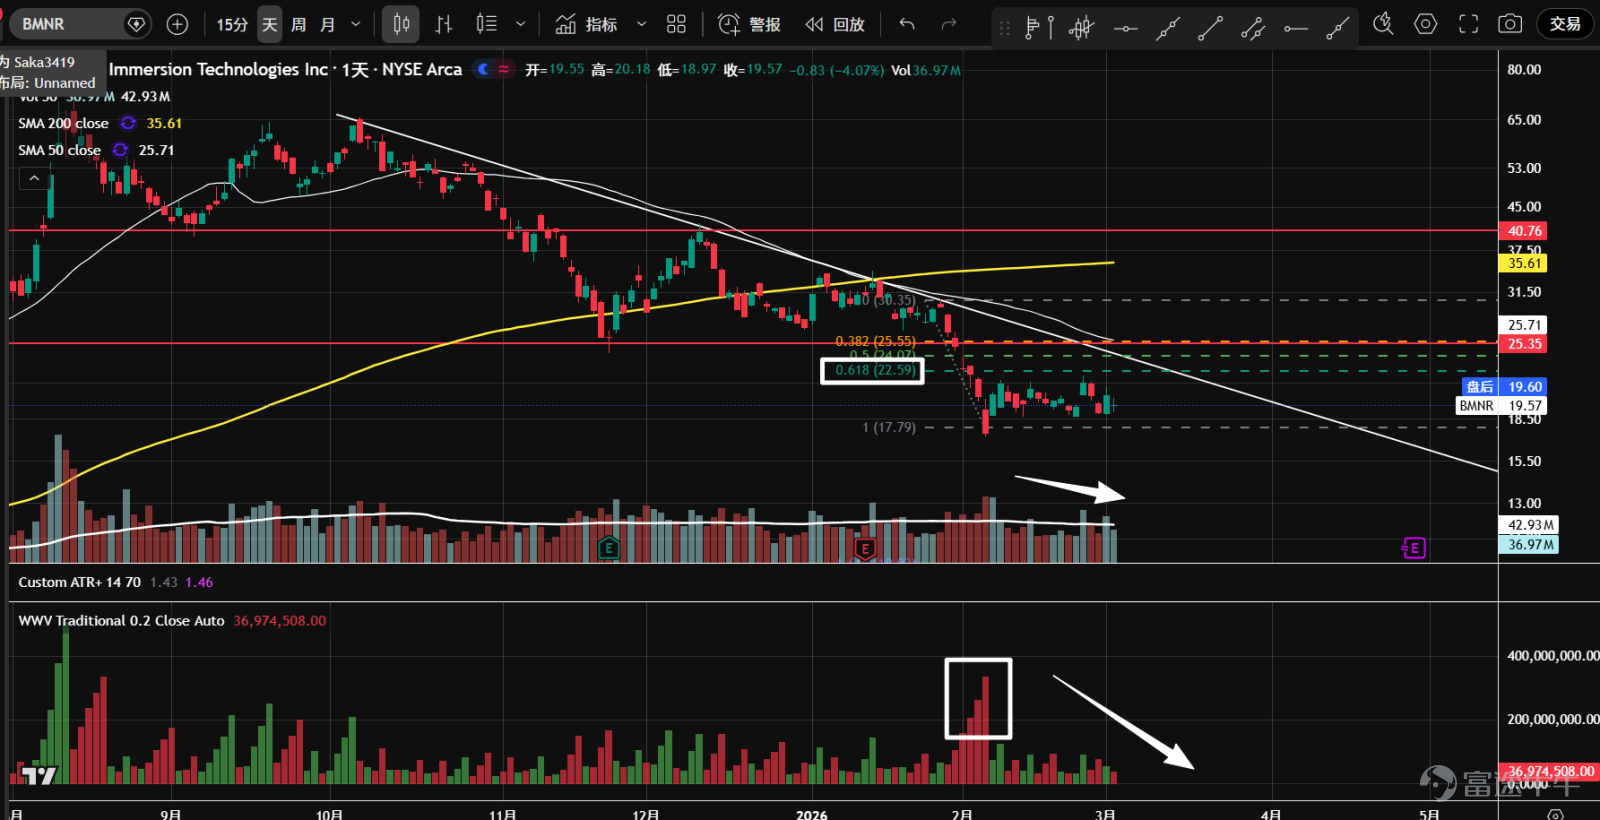Click the BMNR 19.57 price label
The height and width of the screenshot is (820, 1600).
pos(1501,405)
